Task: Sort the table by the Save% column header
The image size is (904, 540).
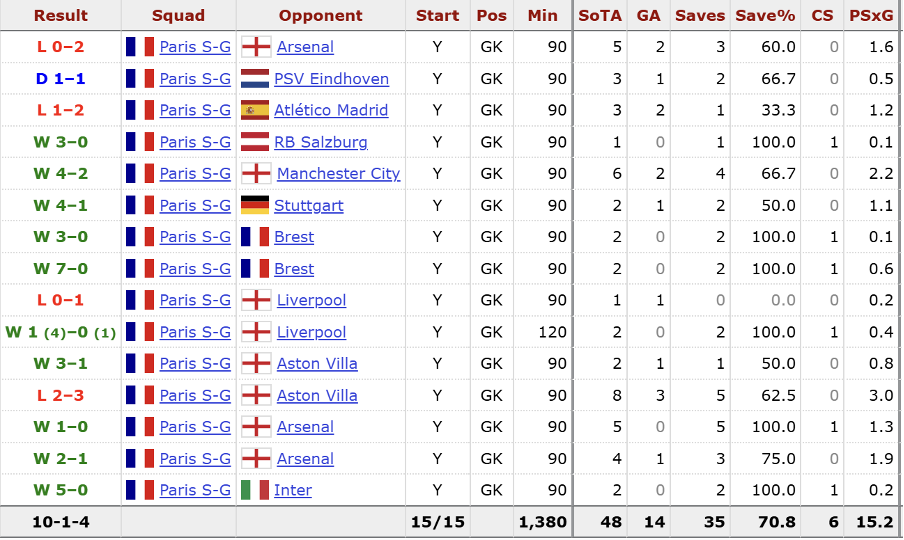Action: 764,15
